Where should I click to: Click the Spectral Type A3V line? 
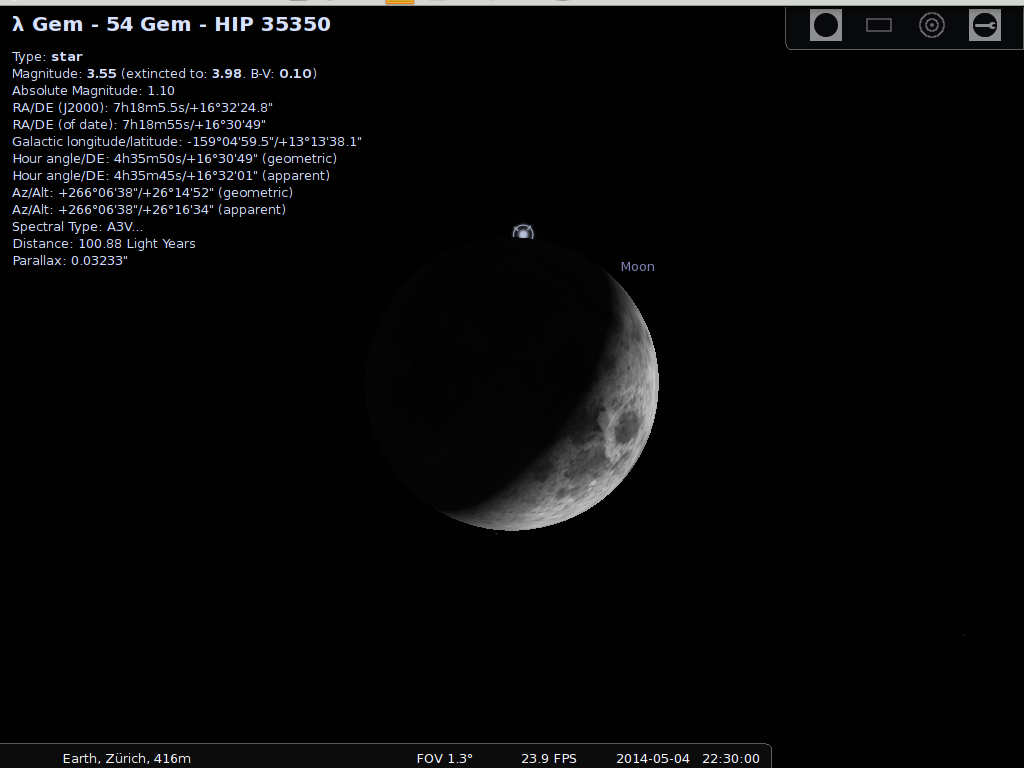[77, 227]
